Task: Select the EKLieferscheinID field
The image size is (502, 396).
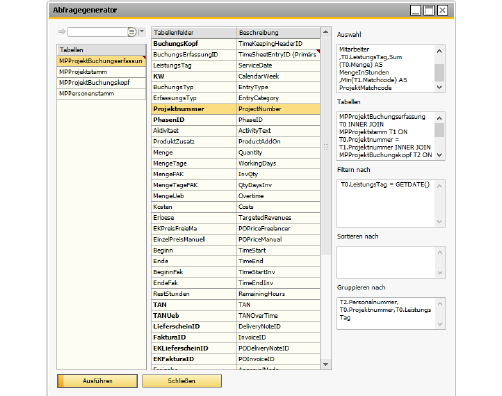Action: tap(194, 348)
